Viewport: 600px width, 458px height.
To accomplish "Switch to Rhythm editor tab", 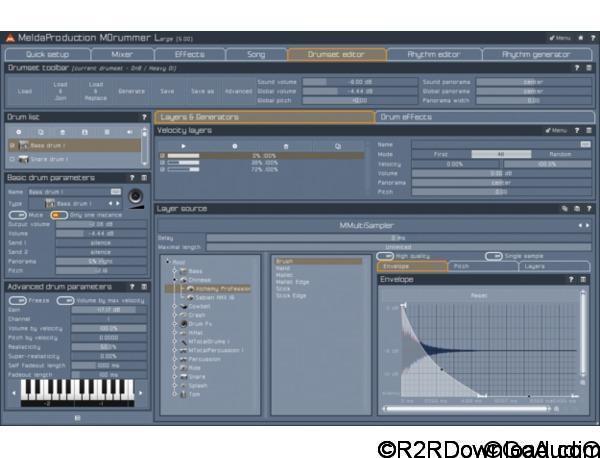I will pos(434,54).
